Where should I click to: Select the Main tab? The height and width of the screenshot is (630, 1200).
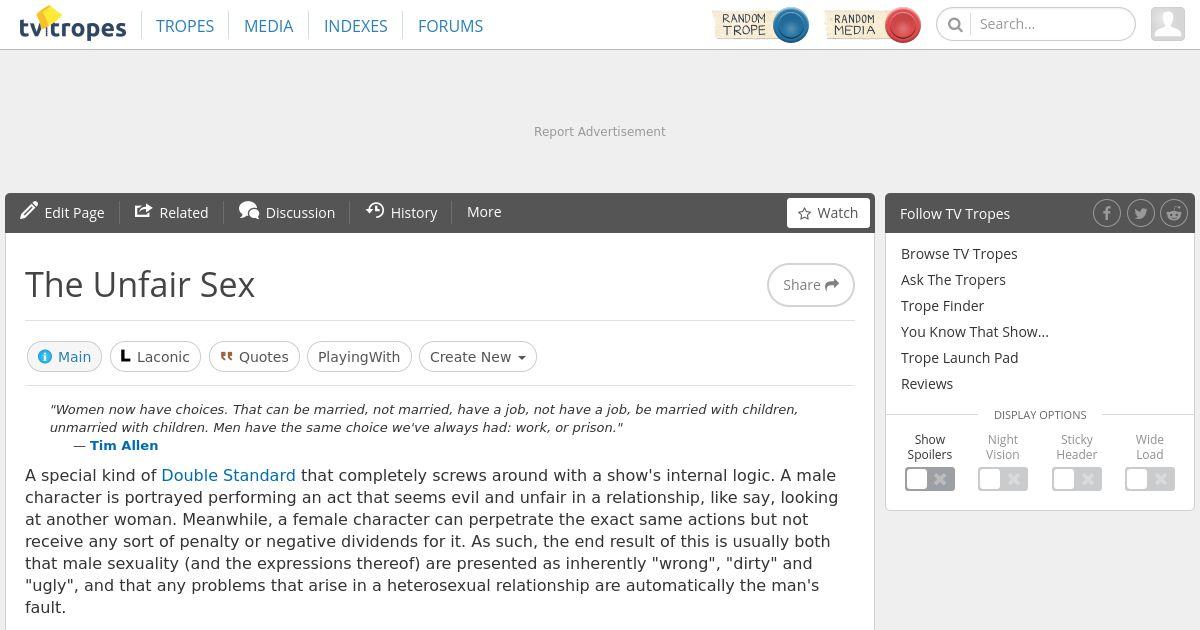click(x=65, y=357)
